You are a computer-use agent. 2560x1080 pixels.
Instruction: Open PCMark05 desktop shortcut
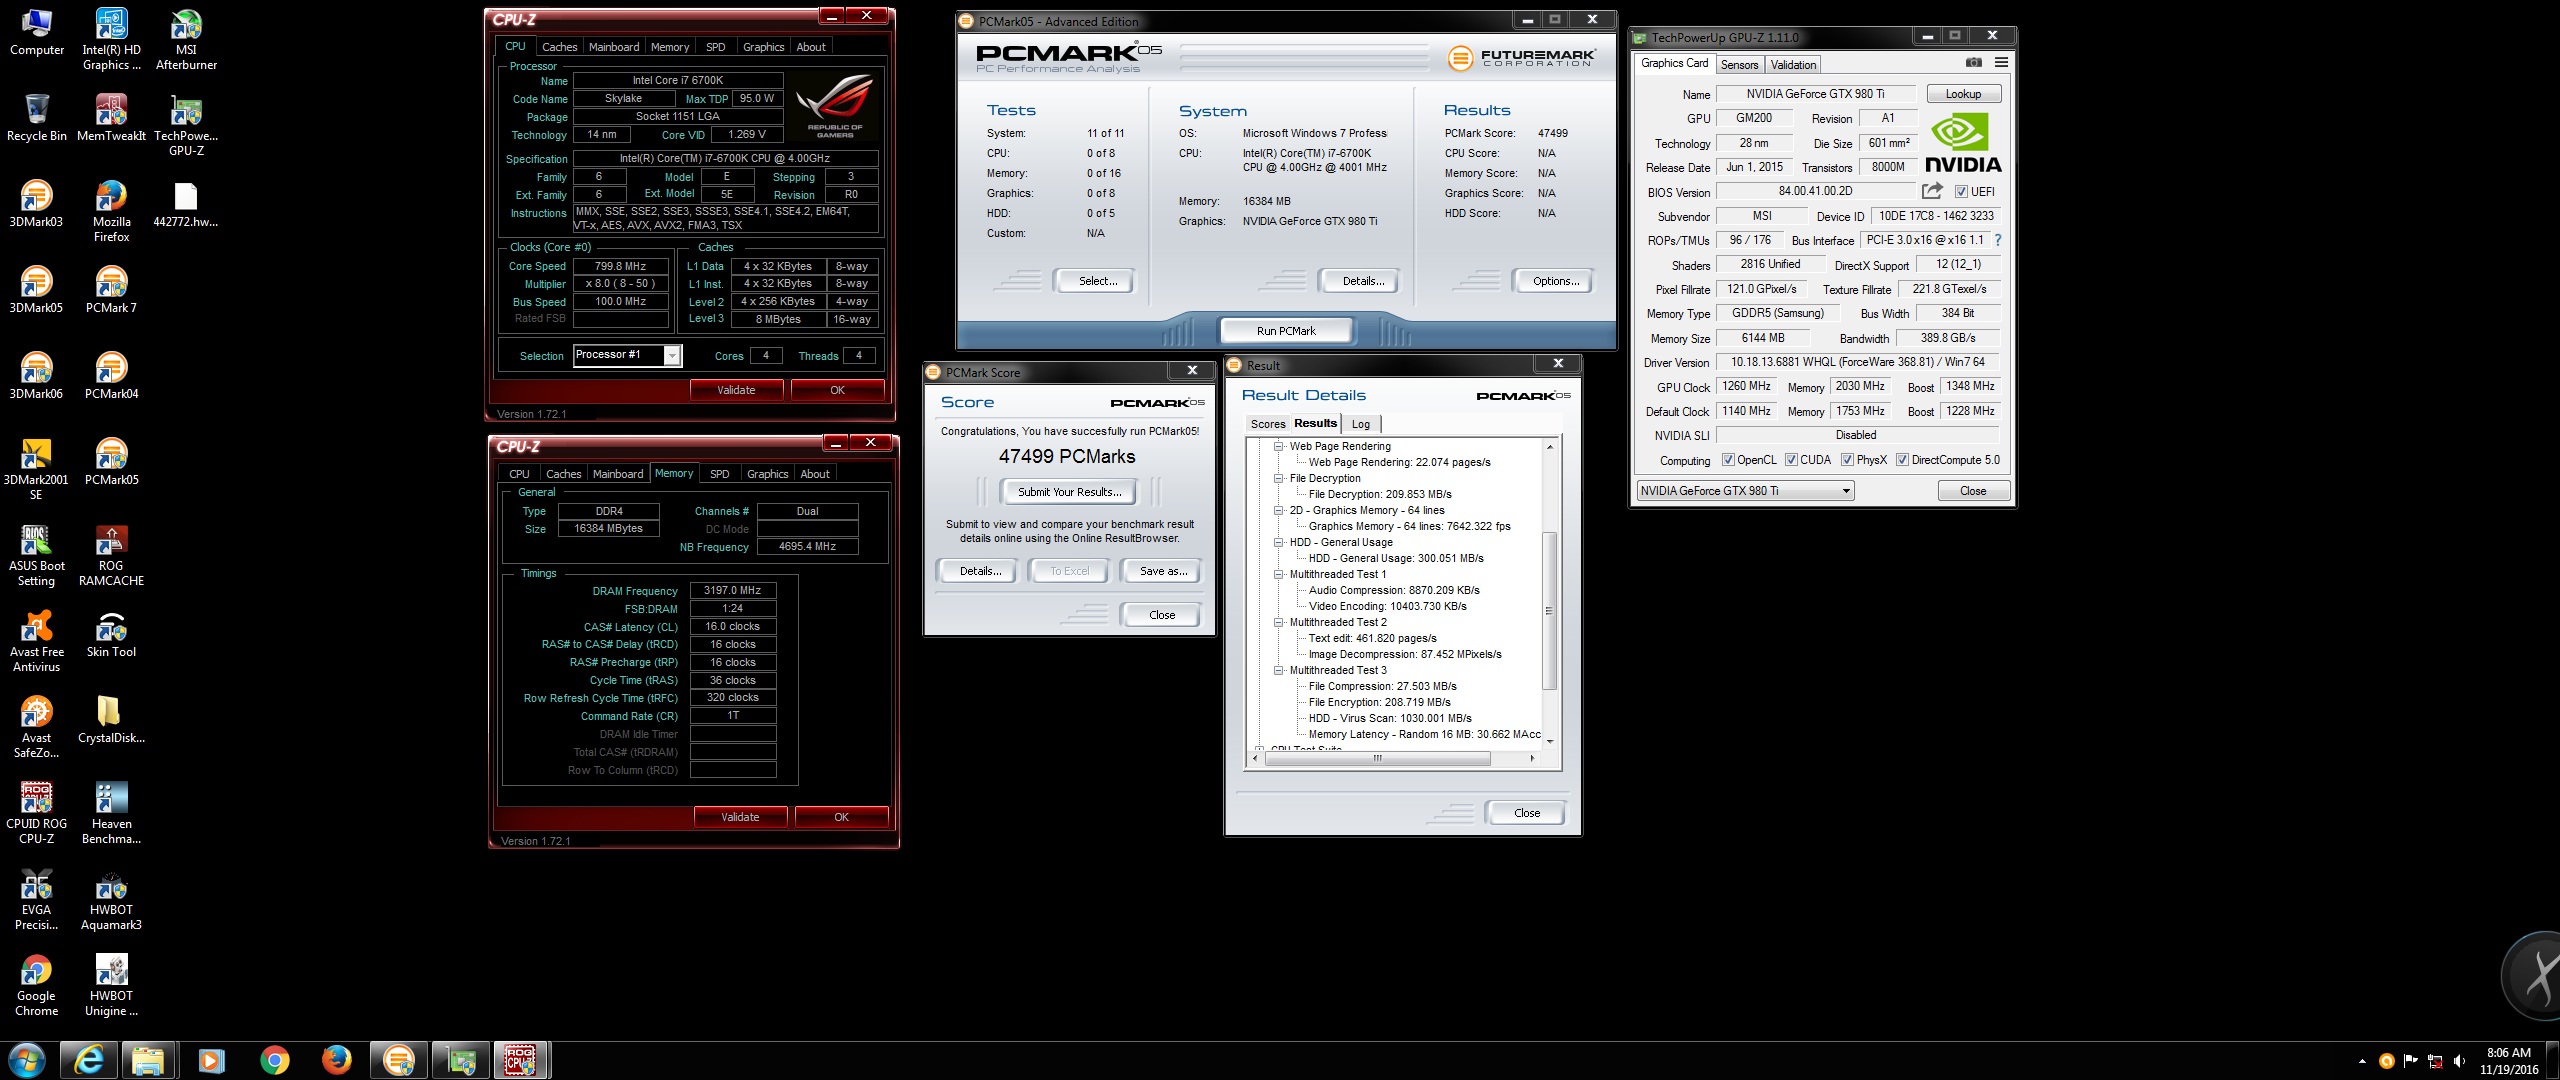[111, 462]
